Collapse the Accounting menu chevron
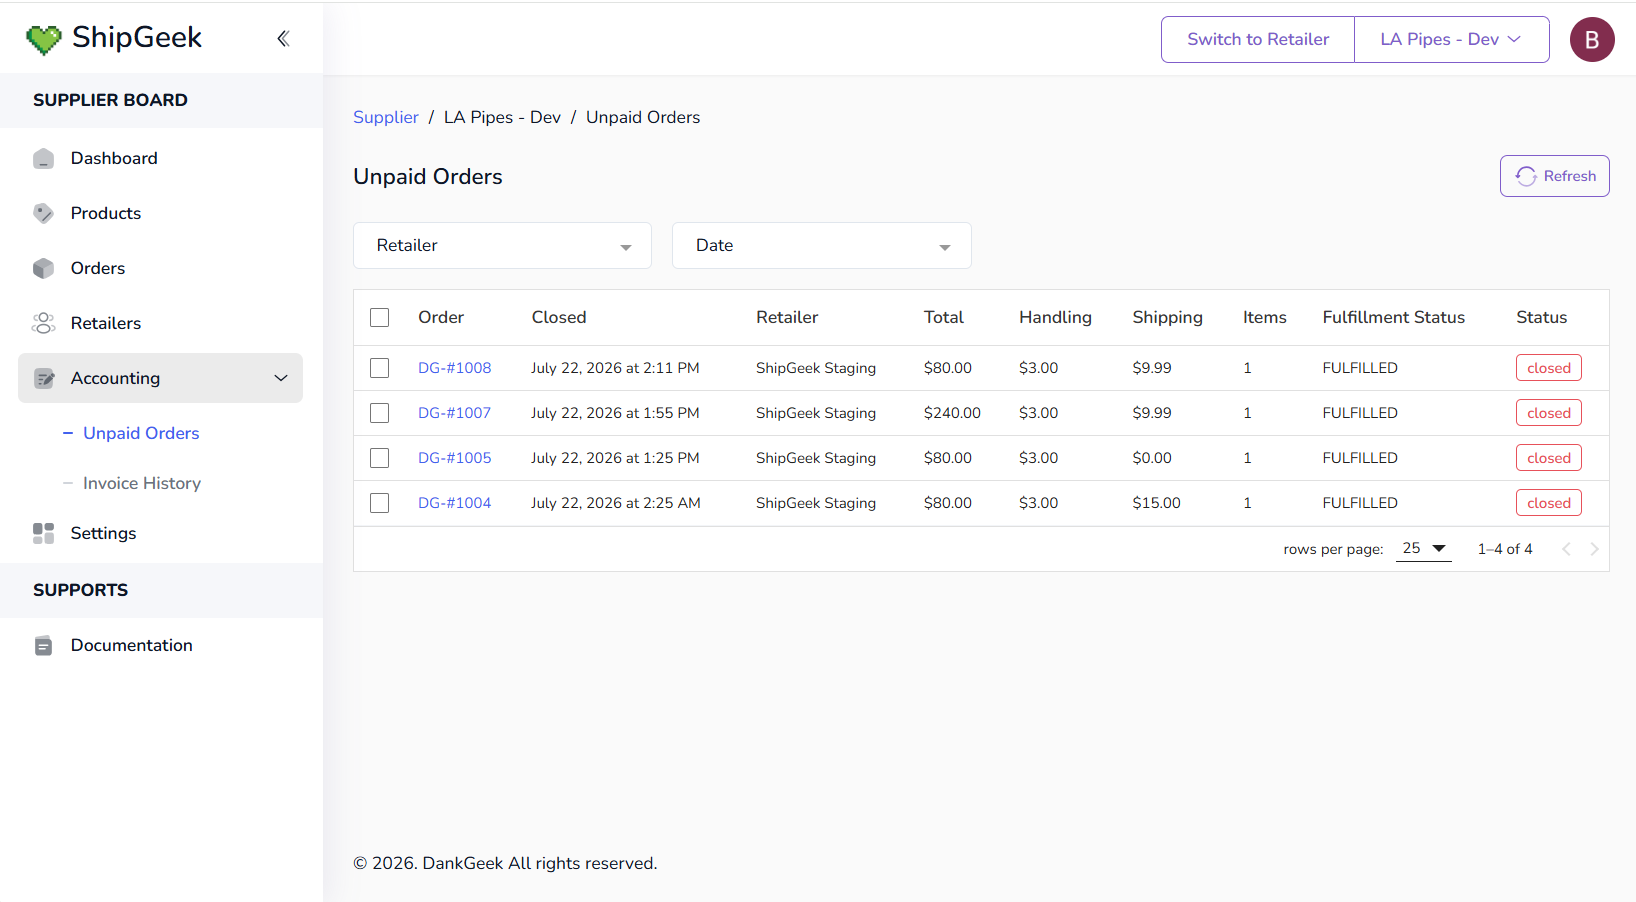This screenshot has width=1636, height=902. [x=281, y=378]
